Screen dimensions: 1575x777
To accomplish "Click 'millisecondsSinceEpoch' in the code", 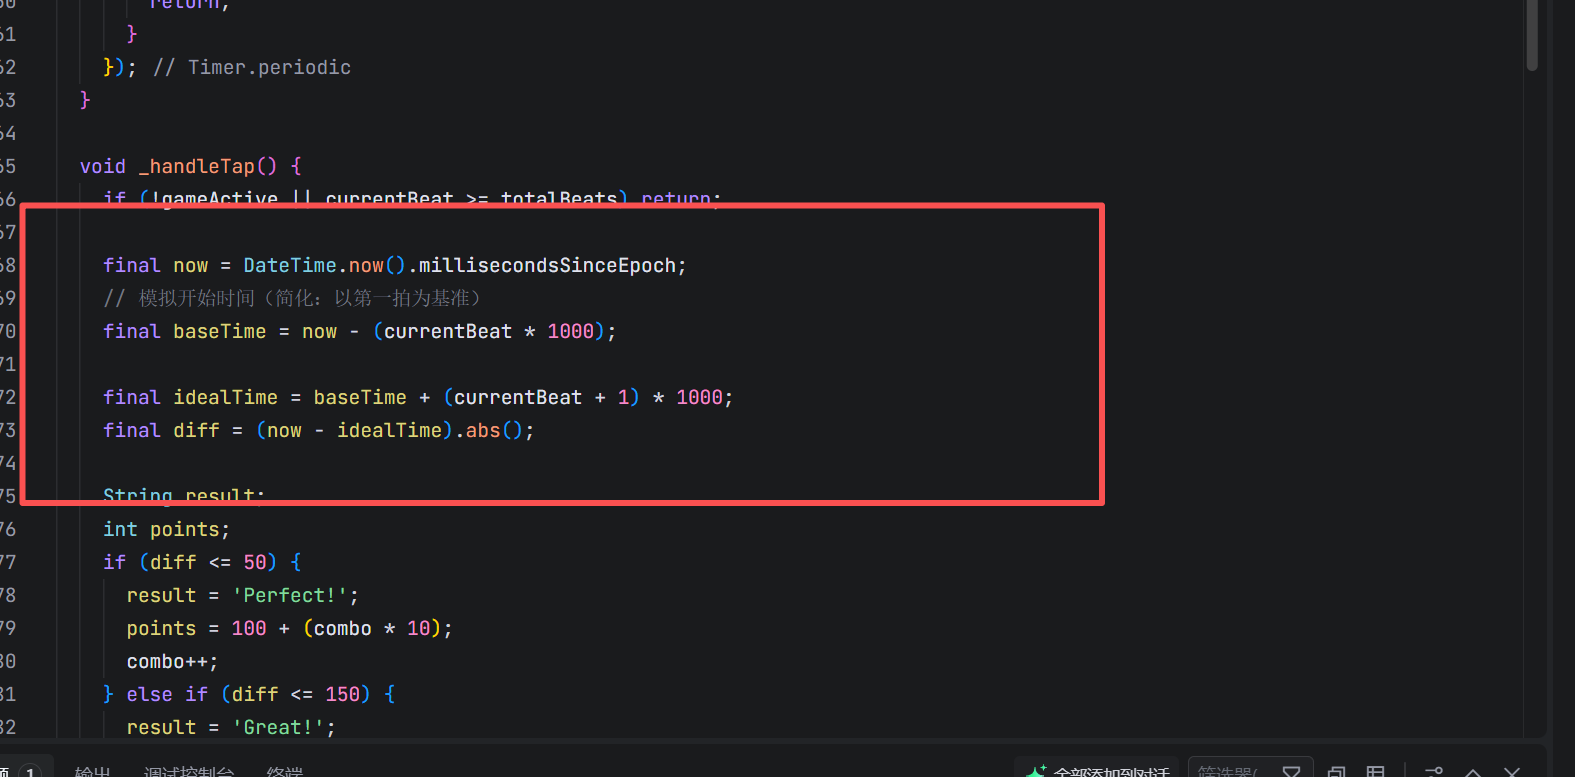I will coord(547,265).
